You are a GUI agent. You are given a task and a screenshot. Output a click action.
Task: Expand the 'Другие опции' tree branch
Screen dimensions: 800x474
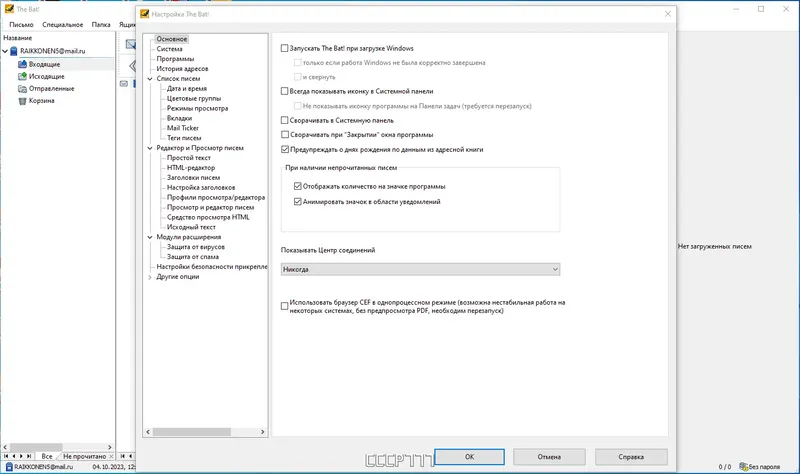tap(150, 277)
